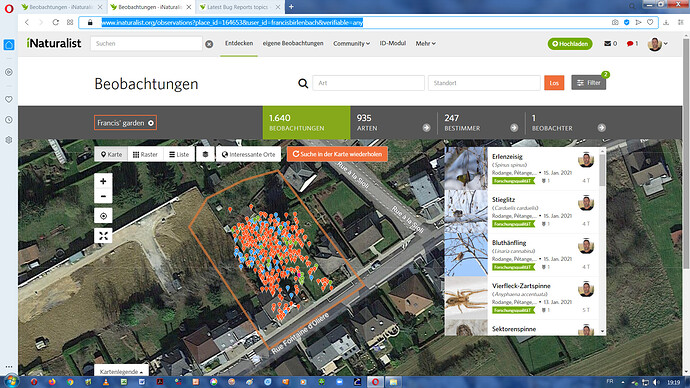
Task: Open the eigene Beobachtungen tab
Action: 293,43
